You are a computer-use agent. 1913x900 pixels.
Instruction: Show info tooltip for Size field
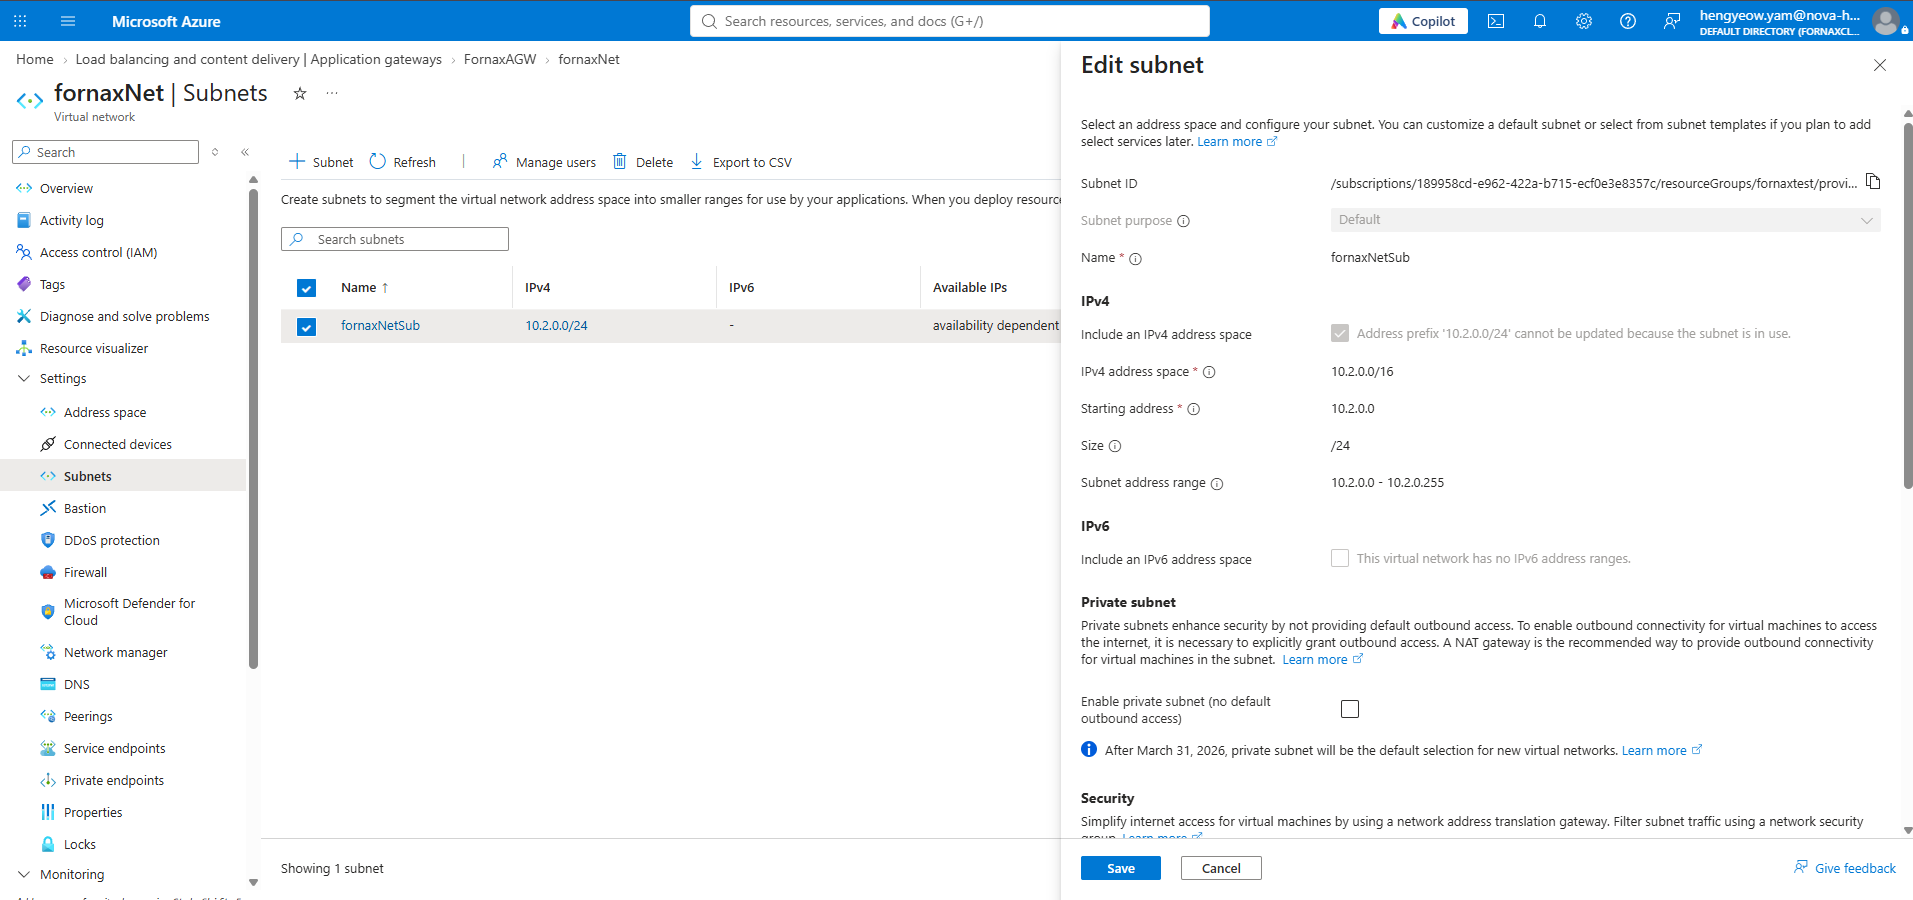1115,446
